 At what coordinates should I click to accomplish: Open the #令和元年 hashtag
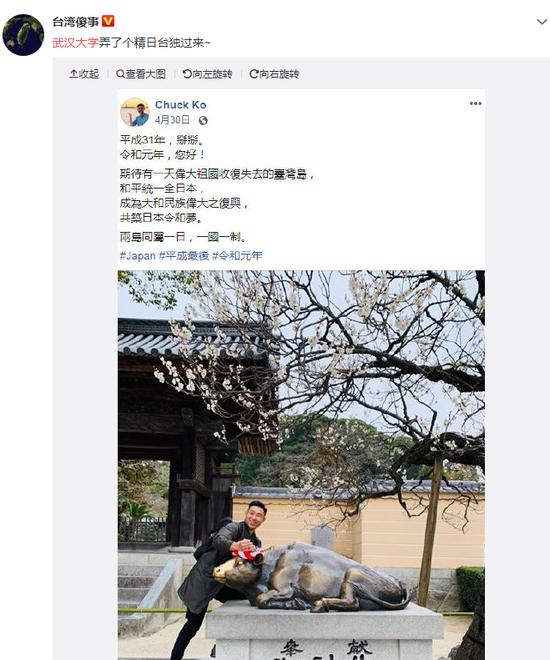[237, 255]
